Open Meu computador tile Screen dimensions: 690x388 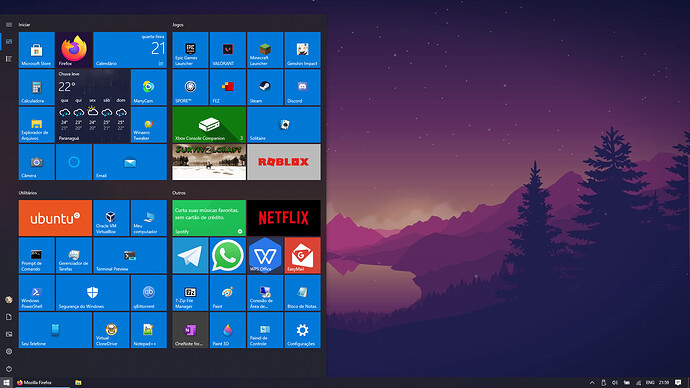[x=149, y=218]
